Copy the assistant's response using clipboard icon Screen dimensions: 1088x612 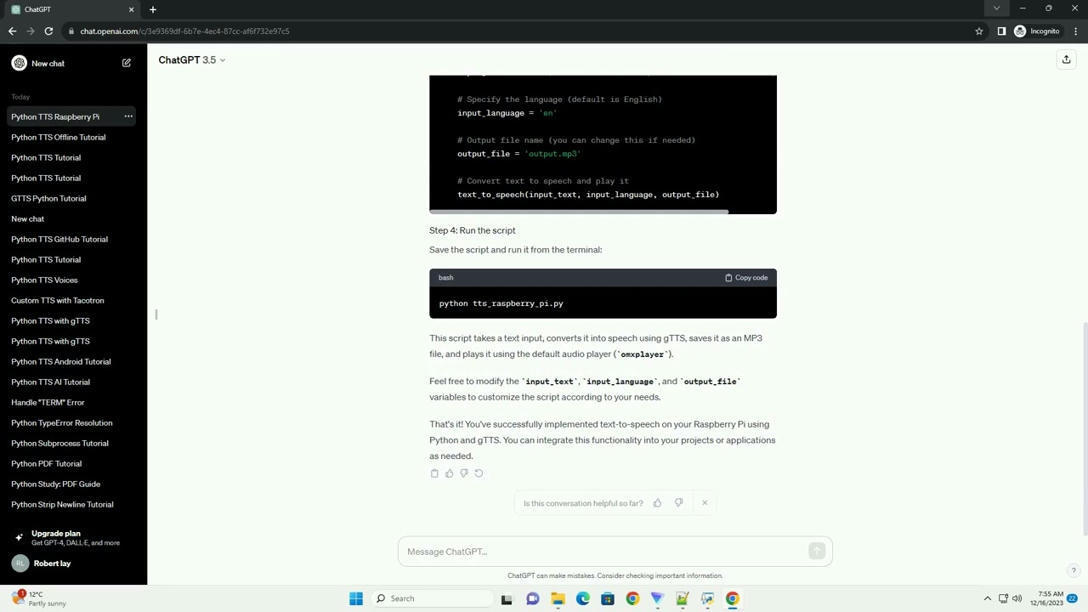pyautogui.click(x=435, y=473)
